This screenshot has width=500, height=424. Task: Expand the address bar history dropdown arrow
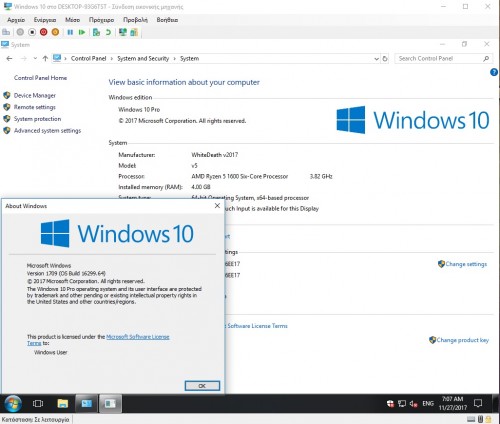pyautogui.click(x=376, y=59)
